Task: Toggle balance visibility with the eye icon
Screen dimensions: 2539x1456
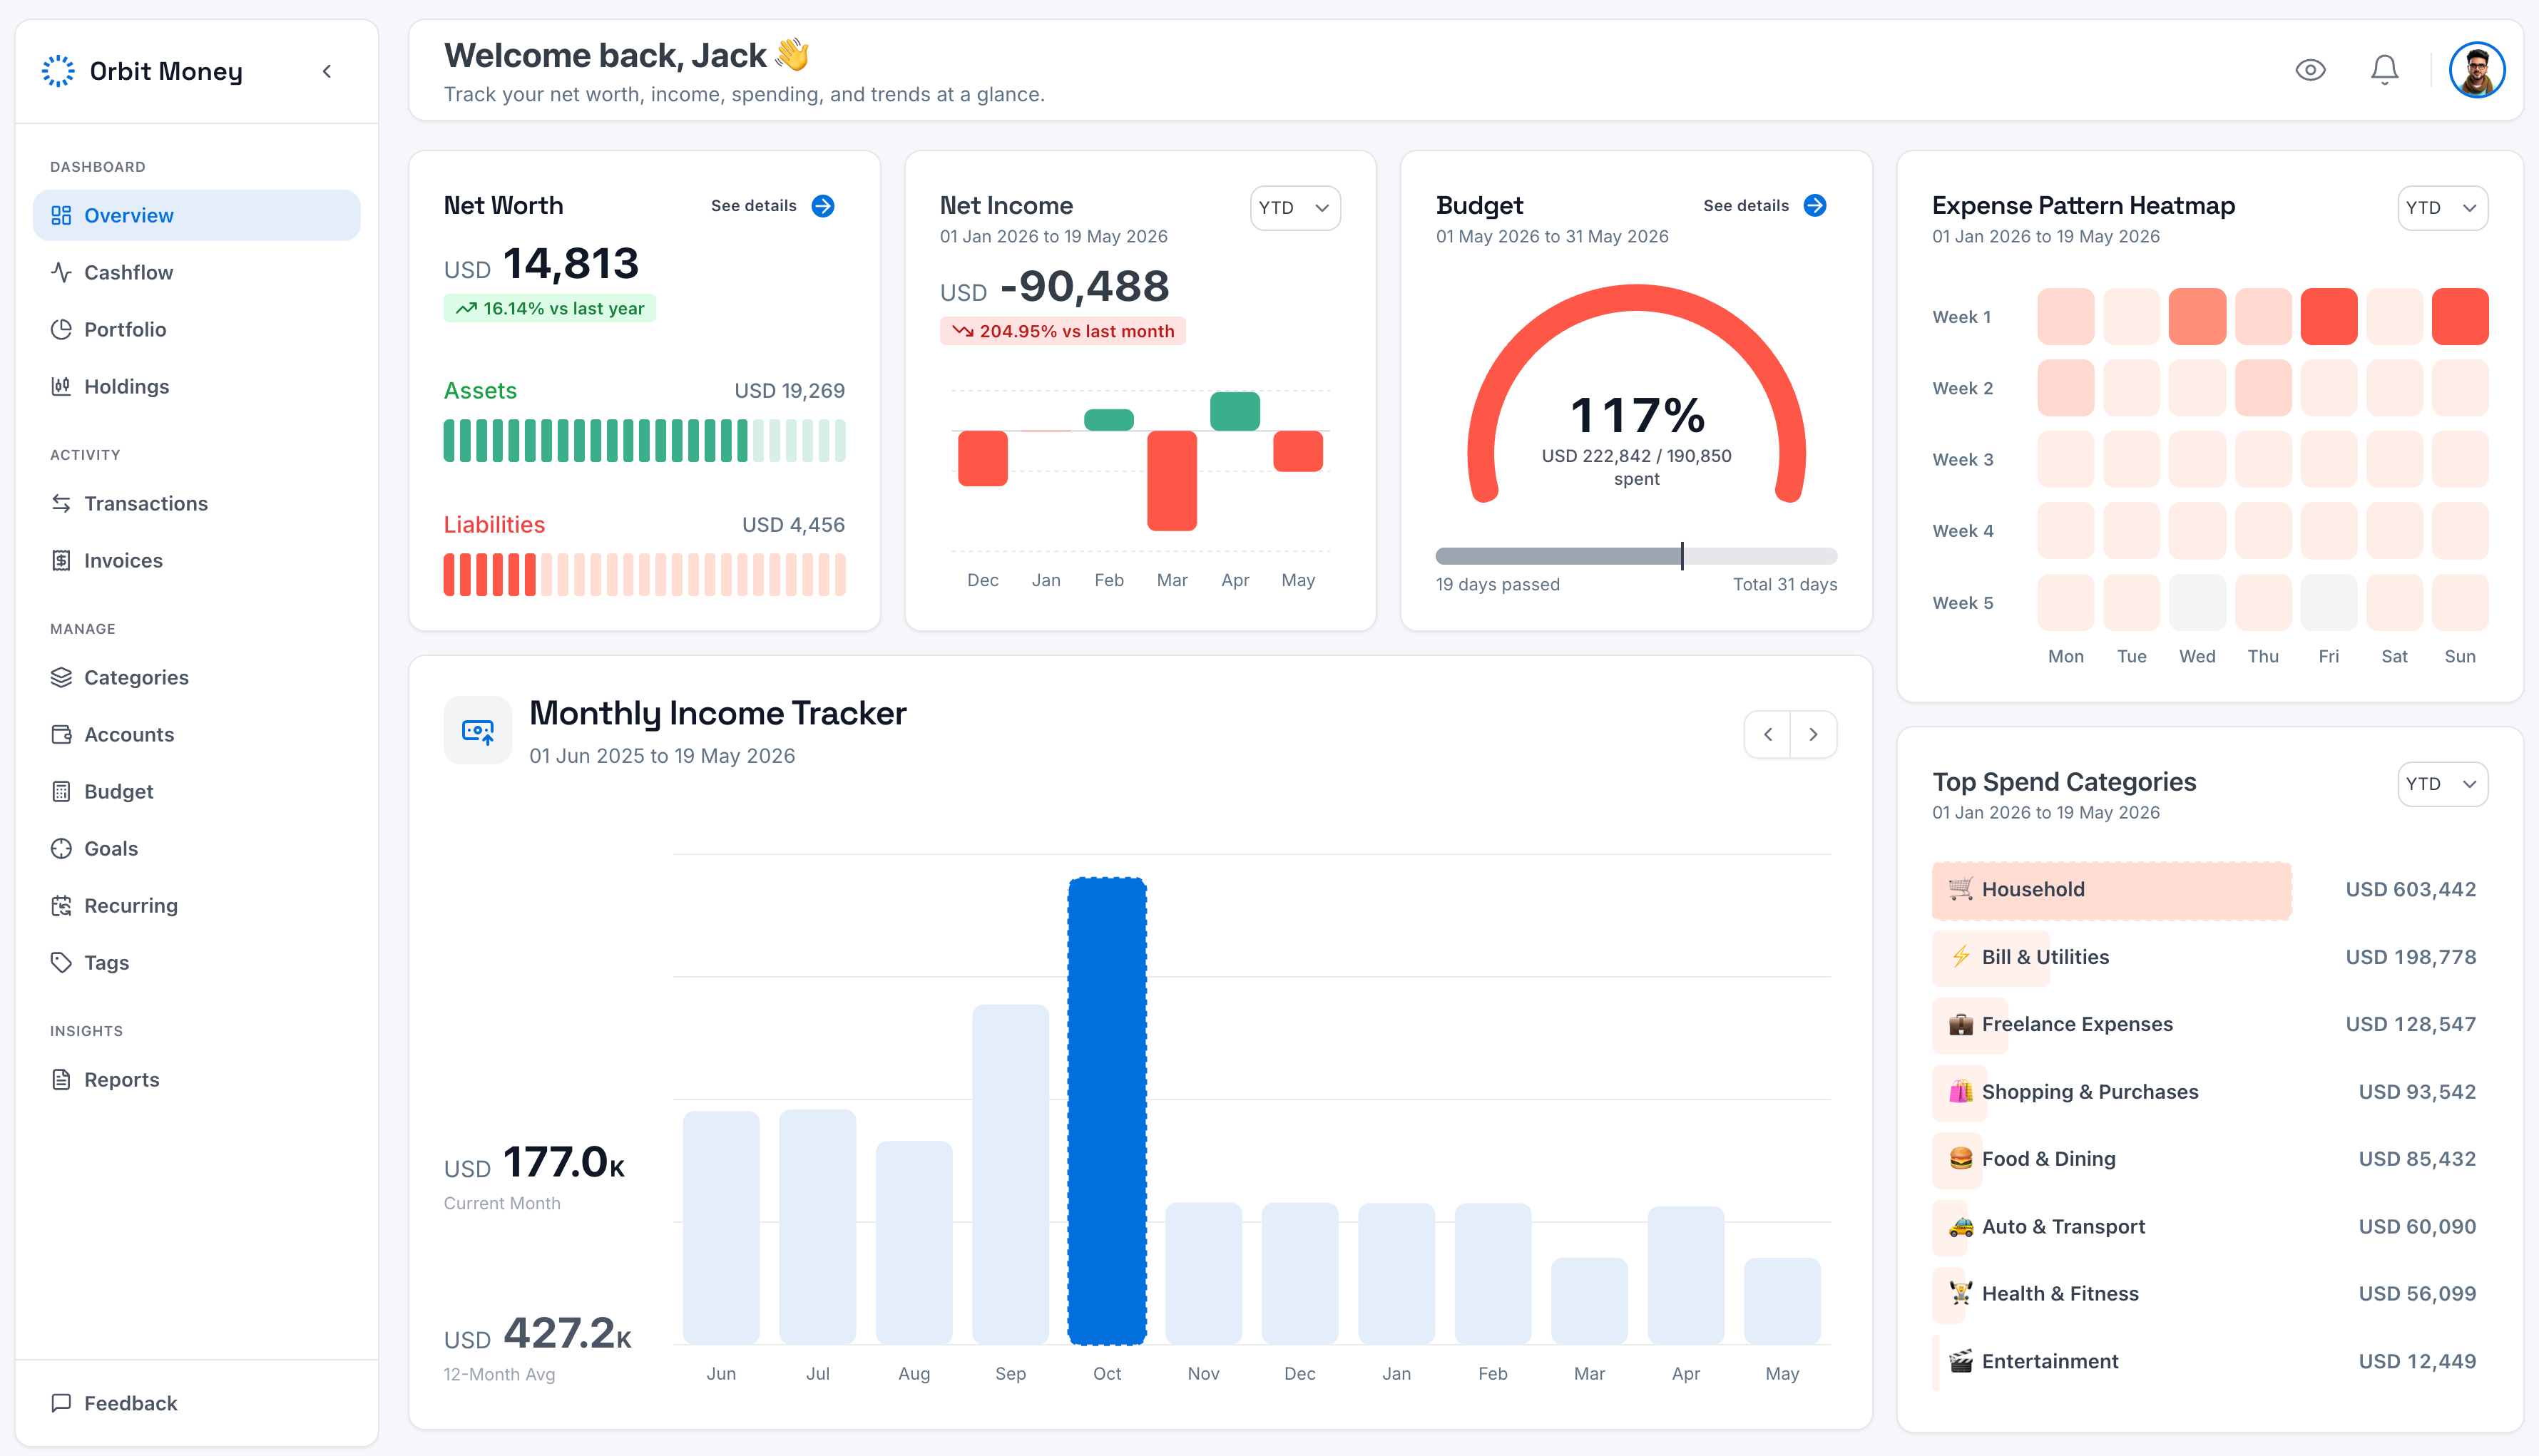Action: click(2310, 70)
